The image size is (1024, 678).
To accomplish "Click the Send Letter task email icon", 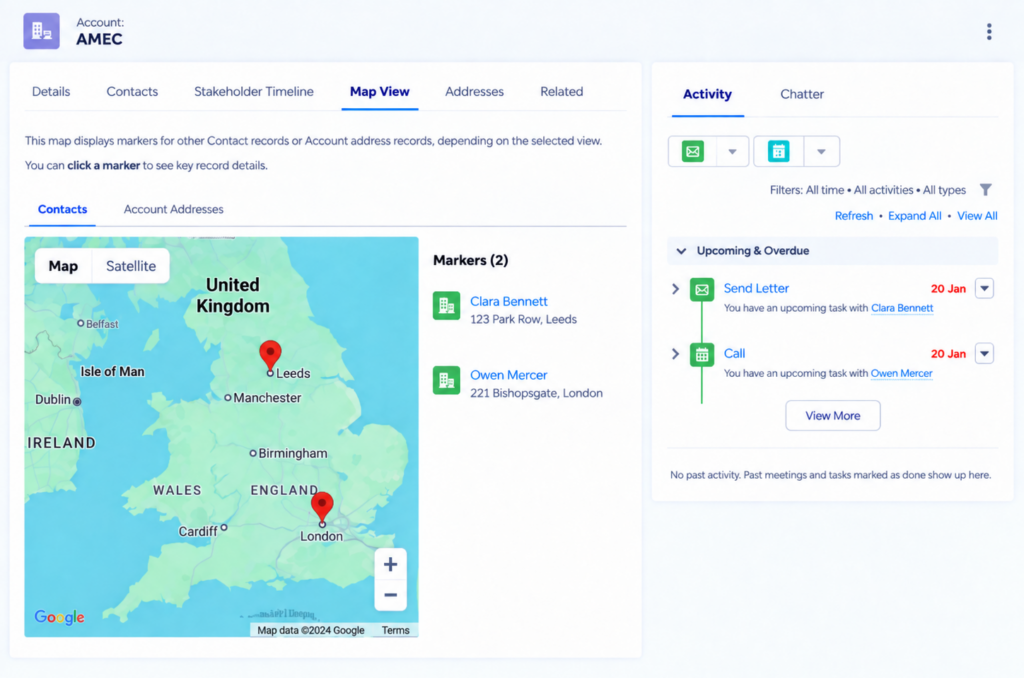I will point(701,289).
